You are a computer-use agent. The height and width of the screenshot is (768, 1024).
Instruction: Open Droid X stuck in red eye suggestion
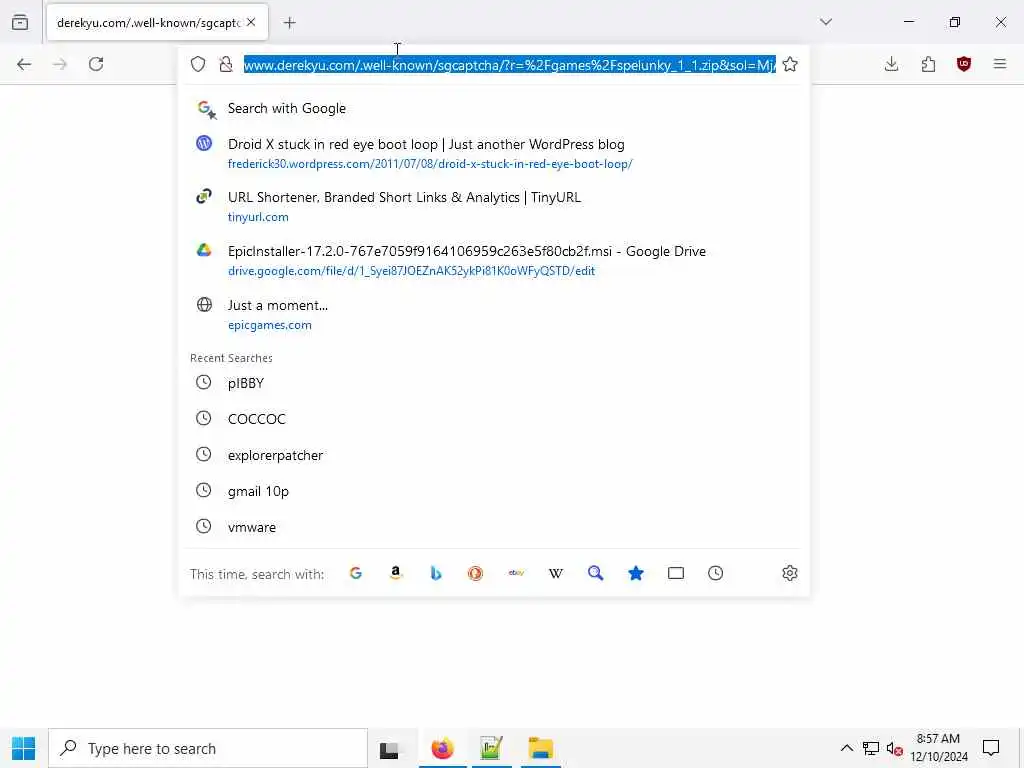point(494,153)
